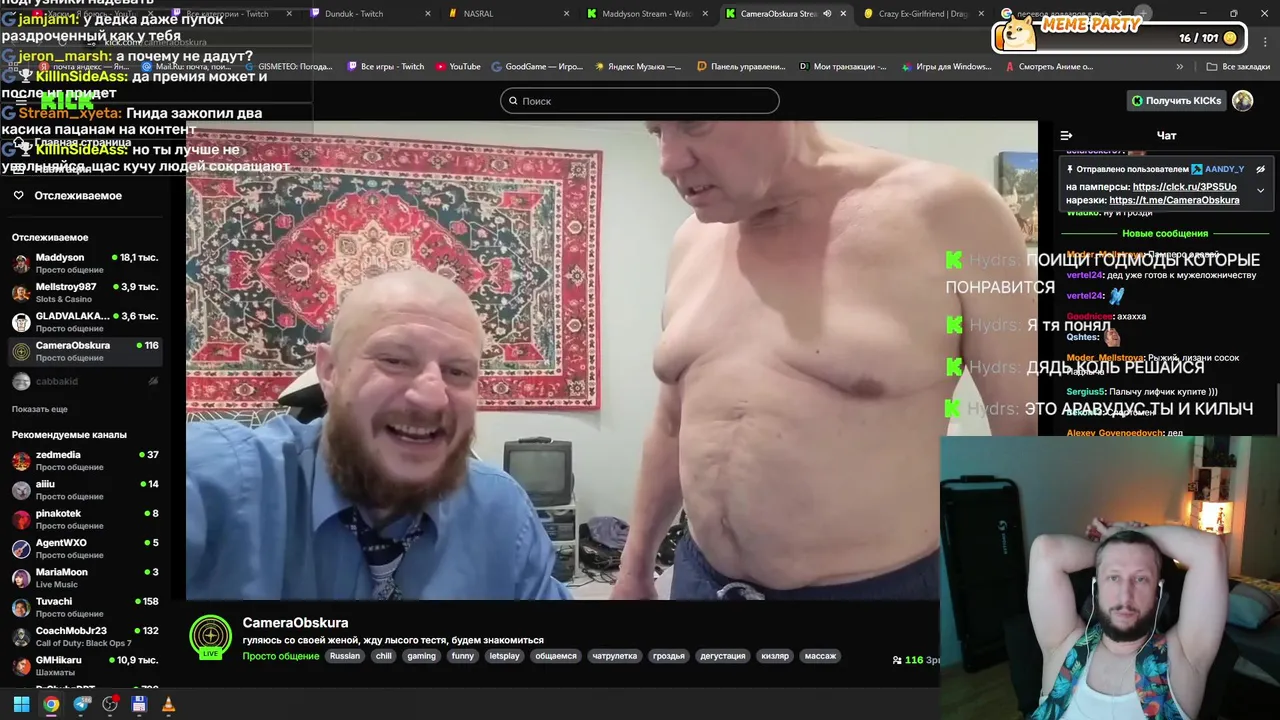Open the Все игры - Twitch bookmark
1280x720 pixels.
click(385, 67)
